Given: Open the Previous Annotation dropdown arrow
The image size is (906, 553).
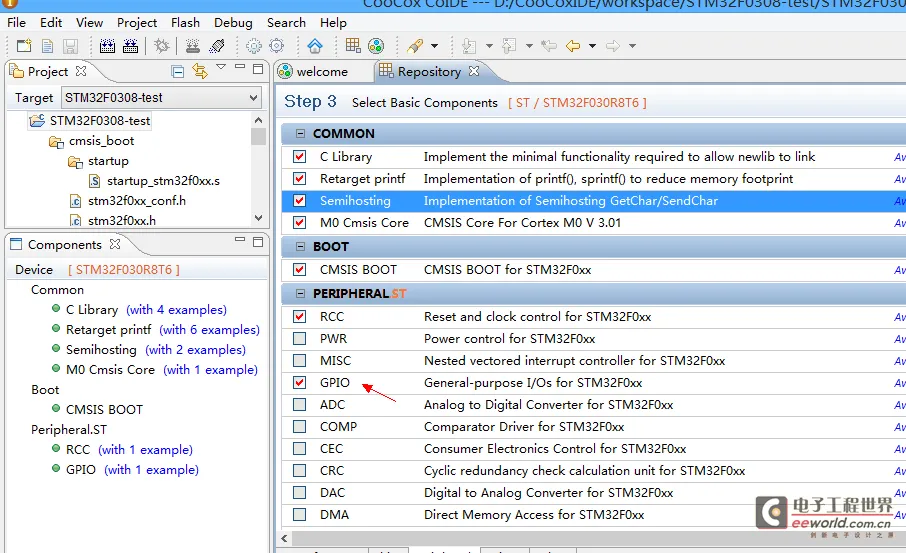Looking at the screenshot, I should tap(529, 46).
